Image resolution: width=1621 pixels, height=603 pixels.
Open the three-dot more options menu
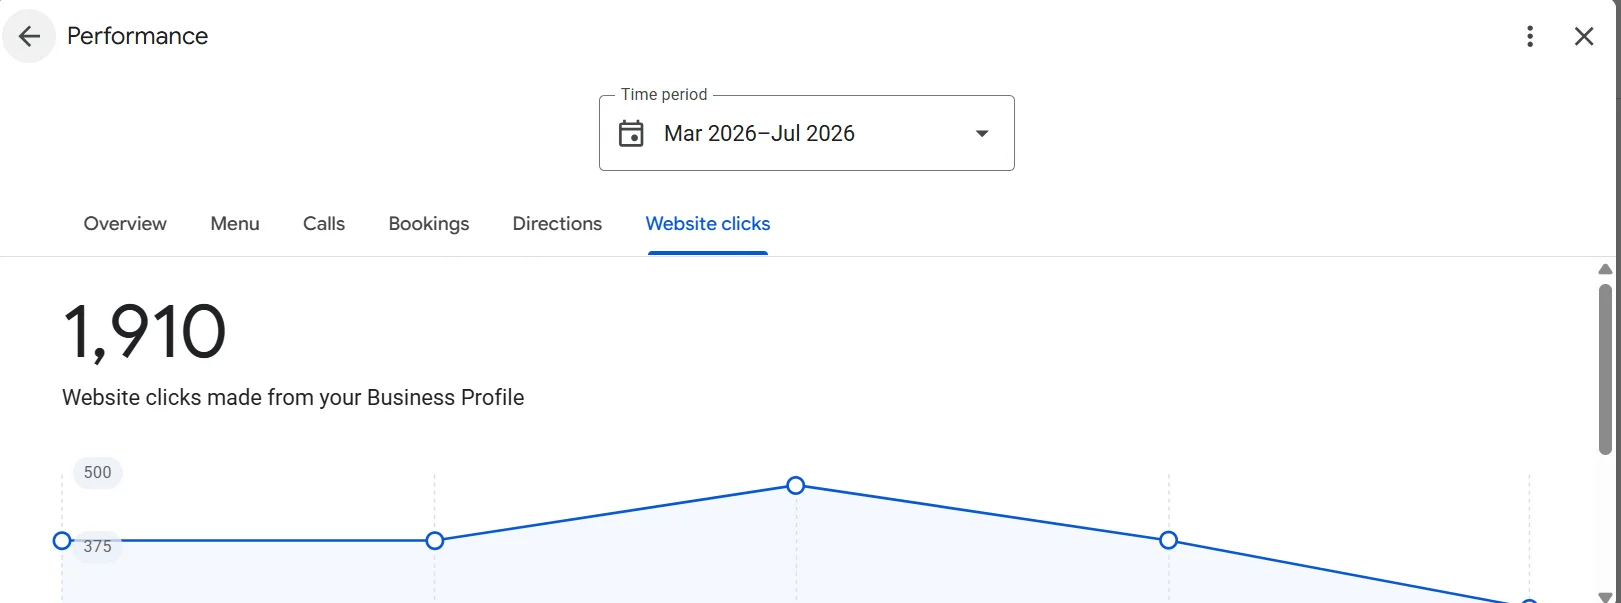[x=1530, y=37]
